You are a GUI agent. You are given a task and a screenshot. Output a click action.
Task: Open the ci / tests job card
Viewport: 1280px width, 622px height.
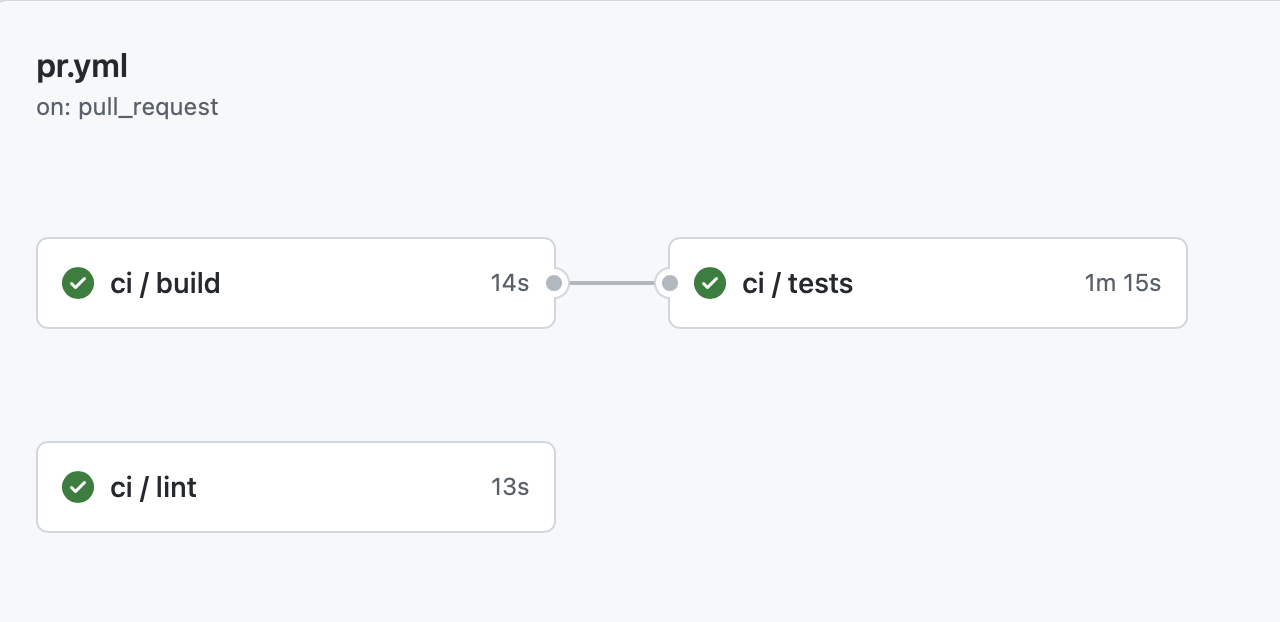coord(928,283)
